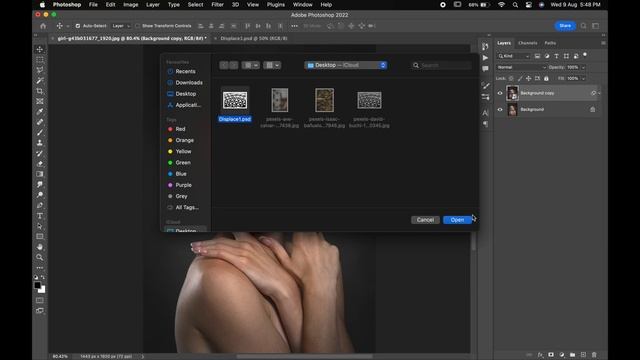The image size is (640, 360).
Task: Select the Frame tool
Action: (x=40, y=101)
